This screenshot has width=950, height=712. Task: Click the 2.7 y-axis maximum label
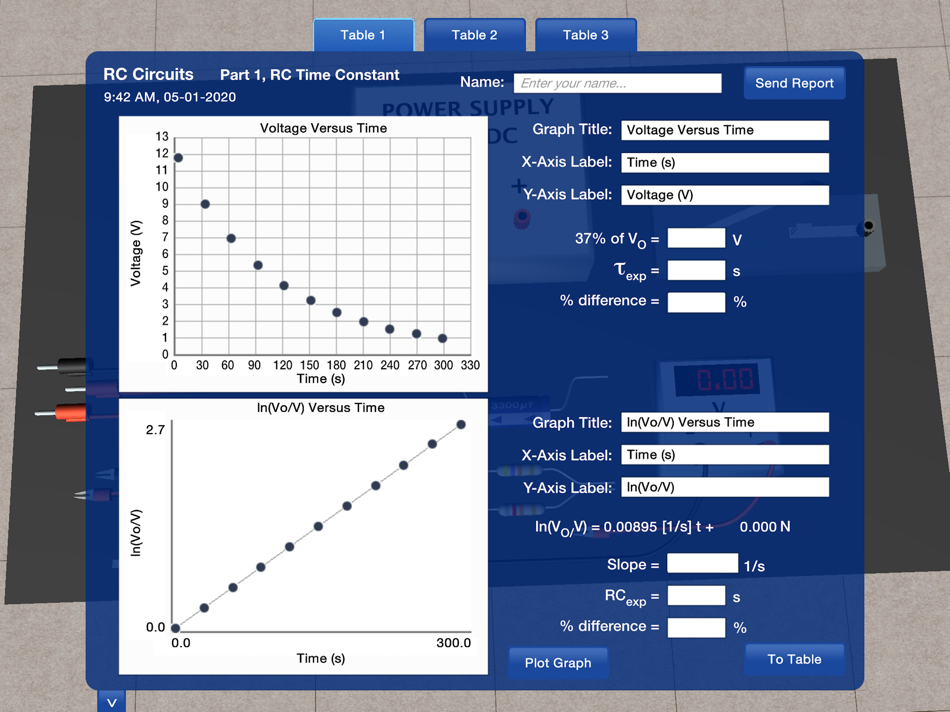[x=155, y=430]
